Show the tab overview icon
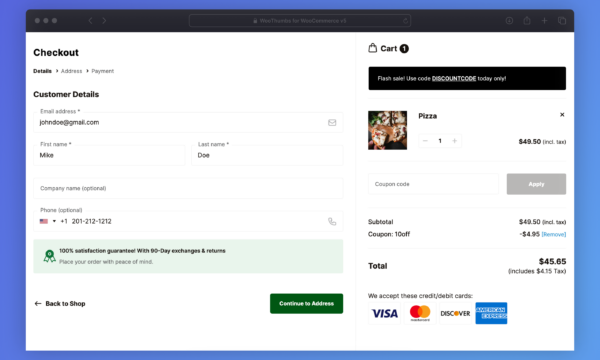Image resolution: width=600 pixels, height=360 pixels. point(562,21)
